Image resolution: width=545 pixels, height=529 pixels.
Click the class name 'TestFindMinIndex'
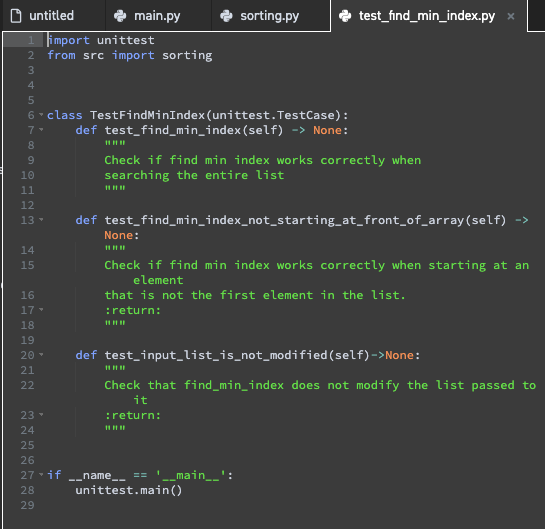coord(147,115)
